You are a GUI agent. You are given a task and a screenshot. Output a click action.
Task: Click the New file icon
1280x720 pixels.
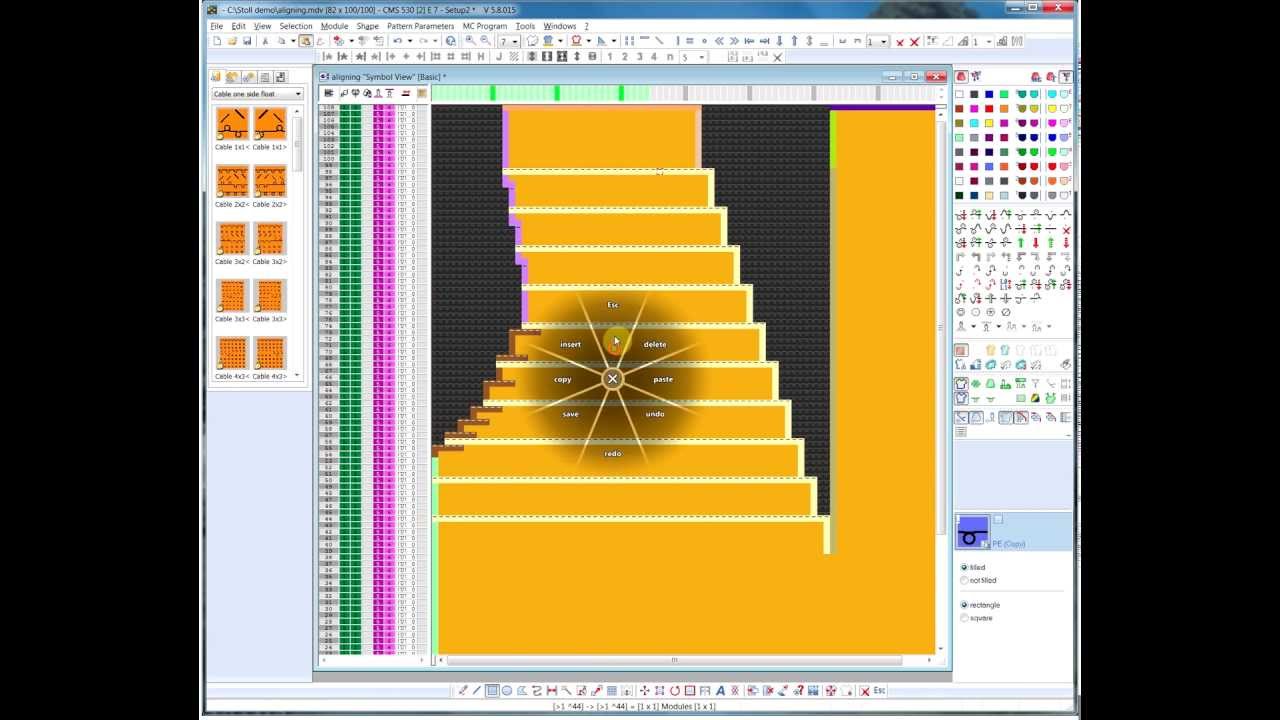pyautogui.click(x=217, y=41)
